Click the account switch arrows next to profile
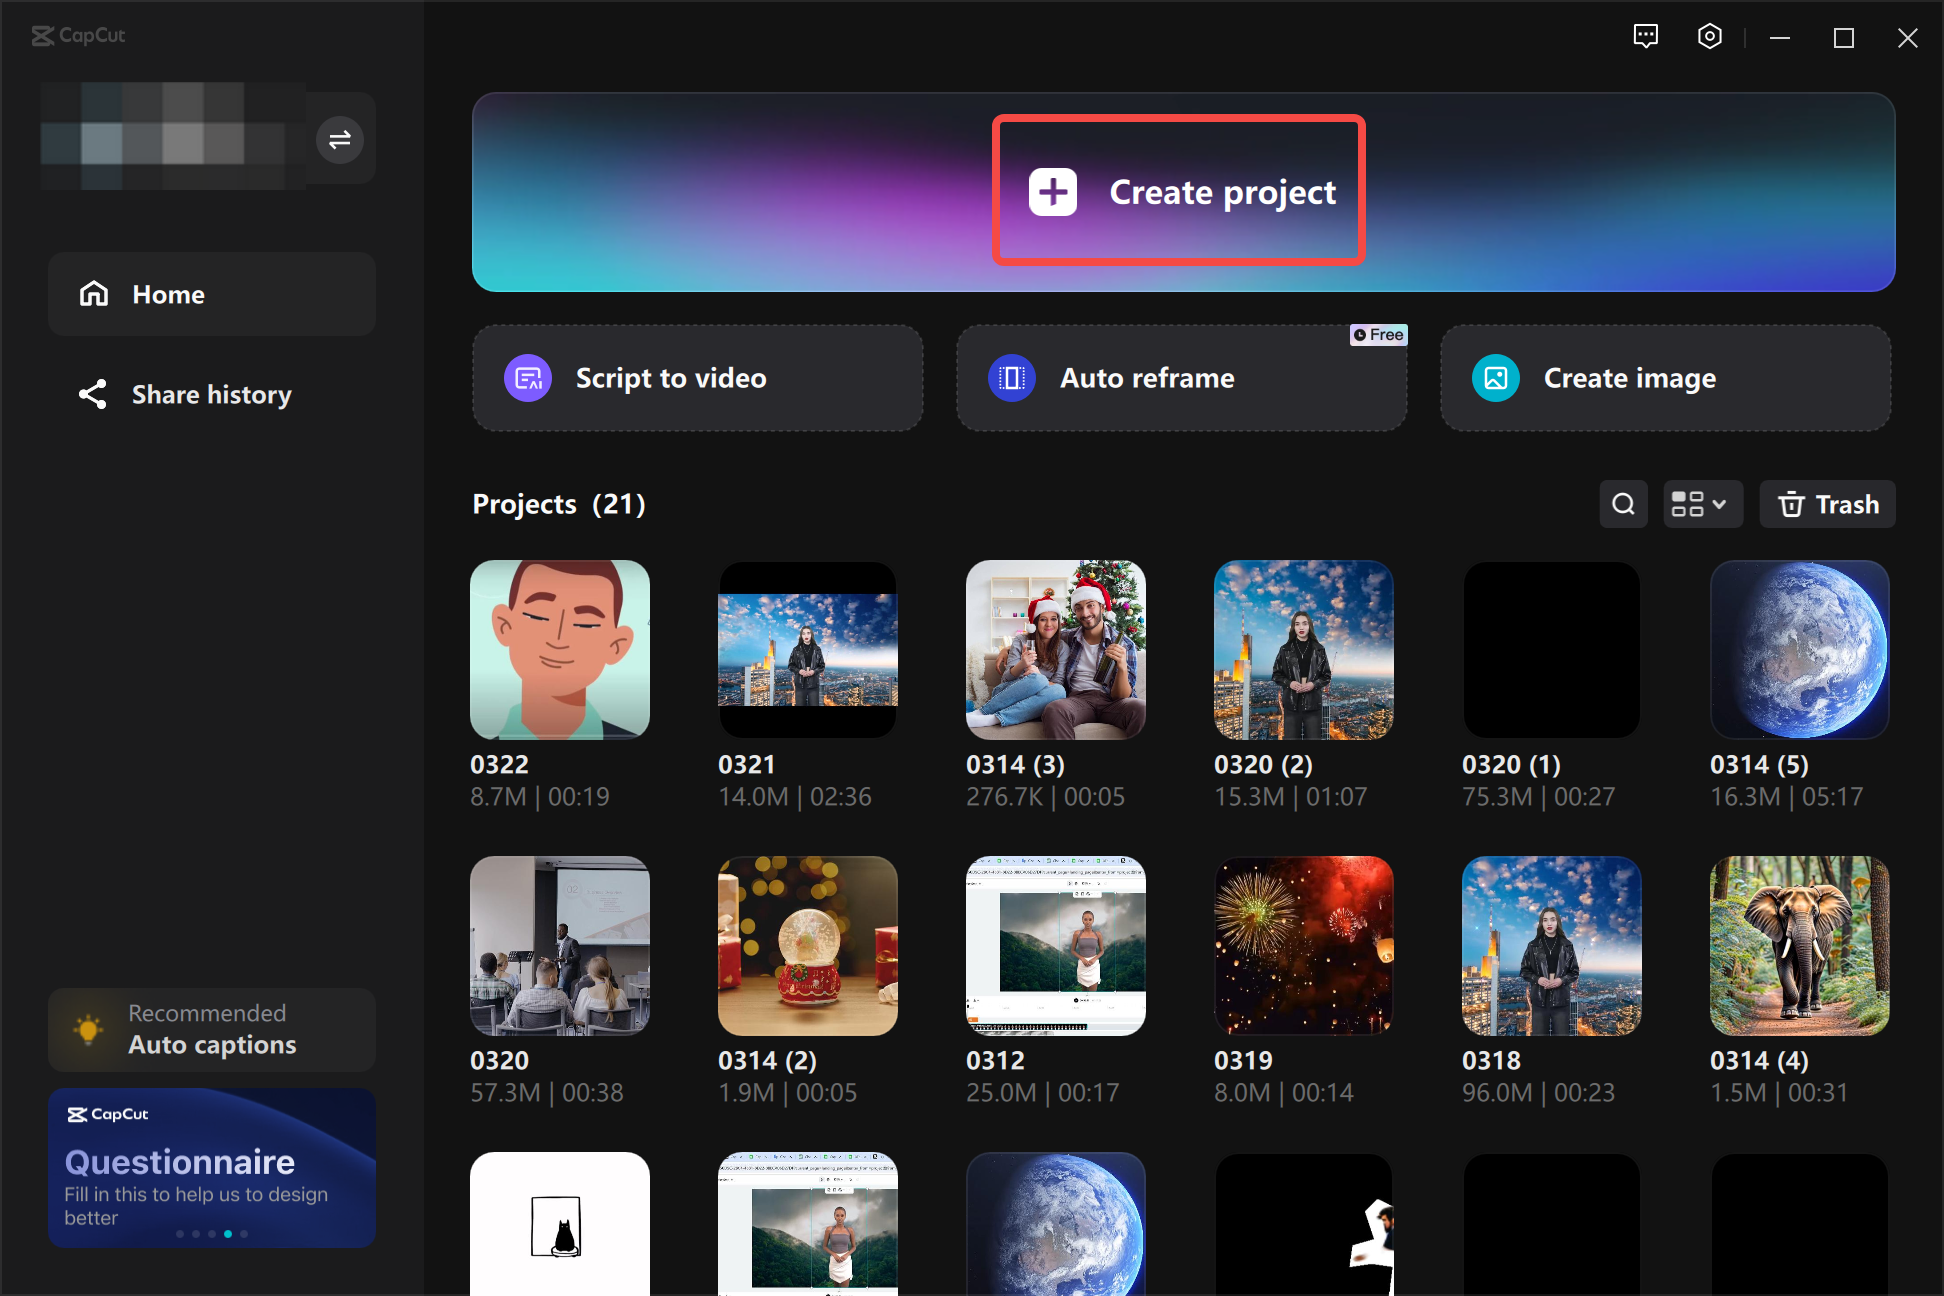Screen dimensions: 1944x1296 point(340,139)
